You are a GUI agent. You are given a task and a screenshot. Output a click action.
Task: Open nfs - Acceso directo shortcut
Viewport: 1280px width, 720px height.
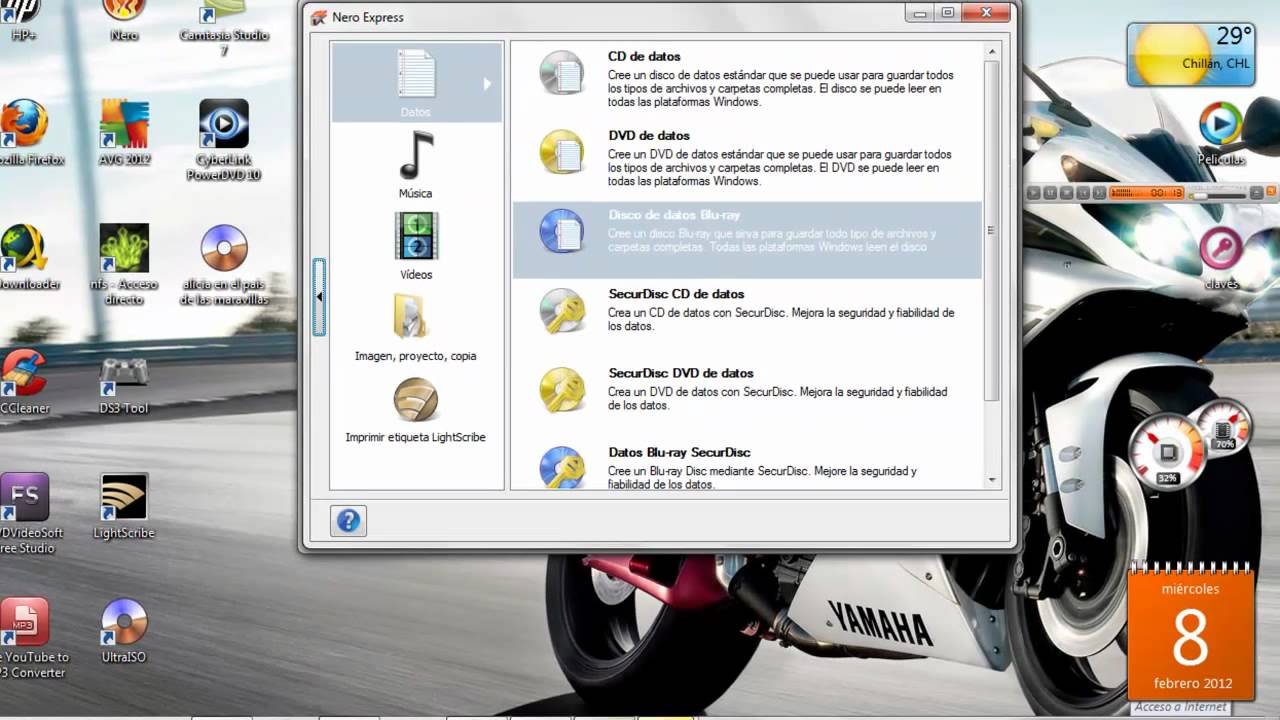pos(124,264)
